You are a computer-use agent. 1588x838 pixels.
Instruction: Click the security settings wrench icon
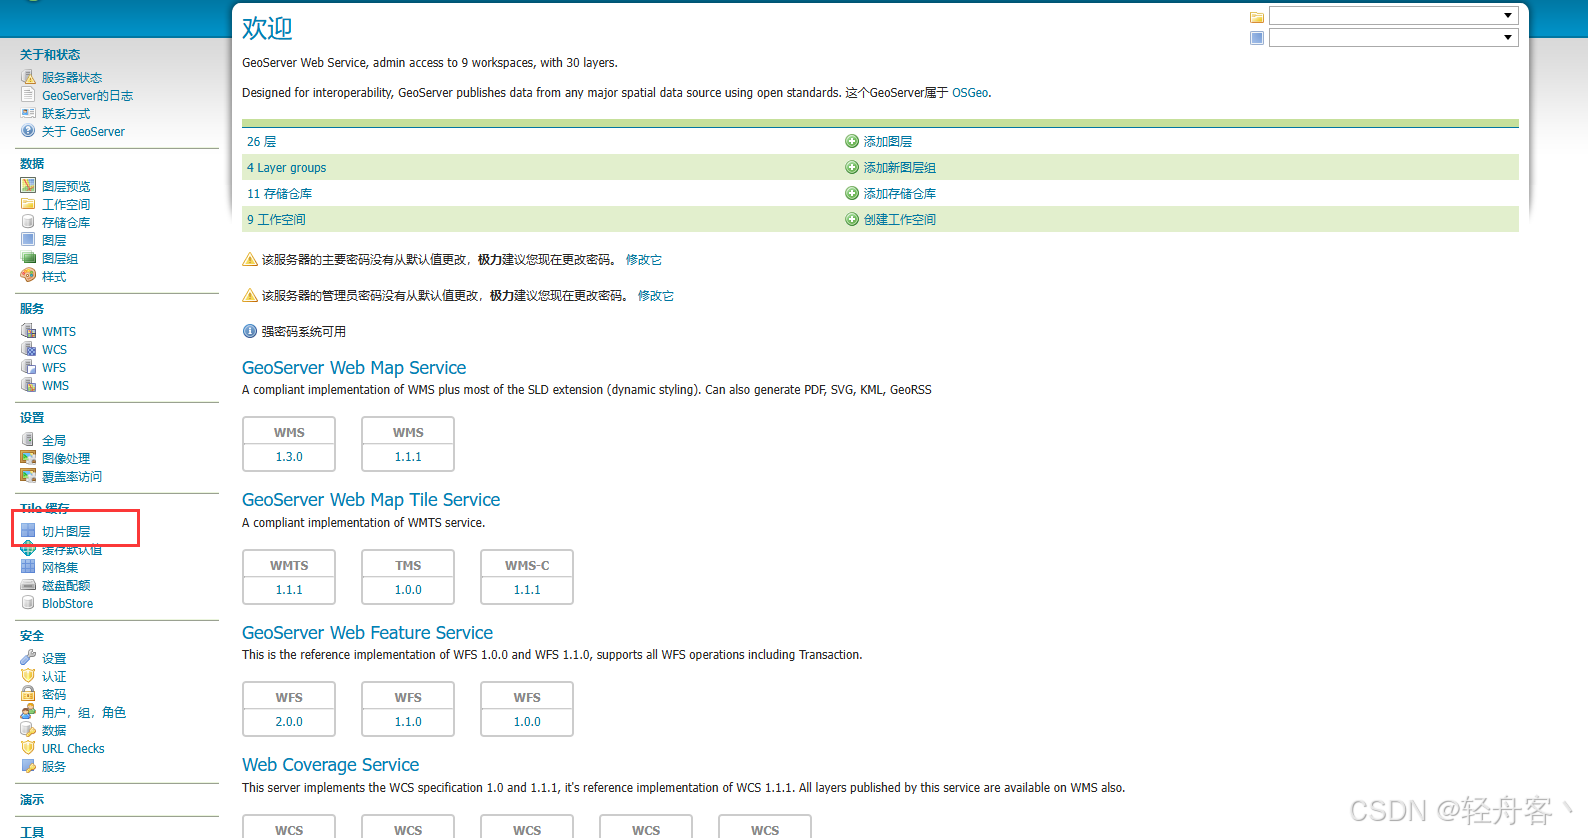click(28, 658)
